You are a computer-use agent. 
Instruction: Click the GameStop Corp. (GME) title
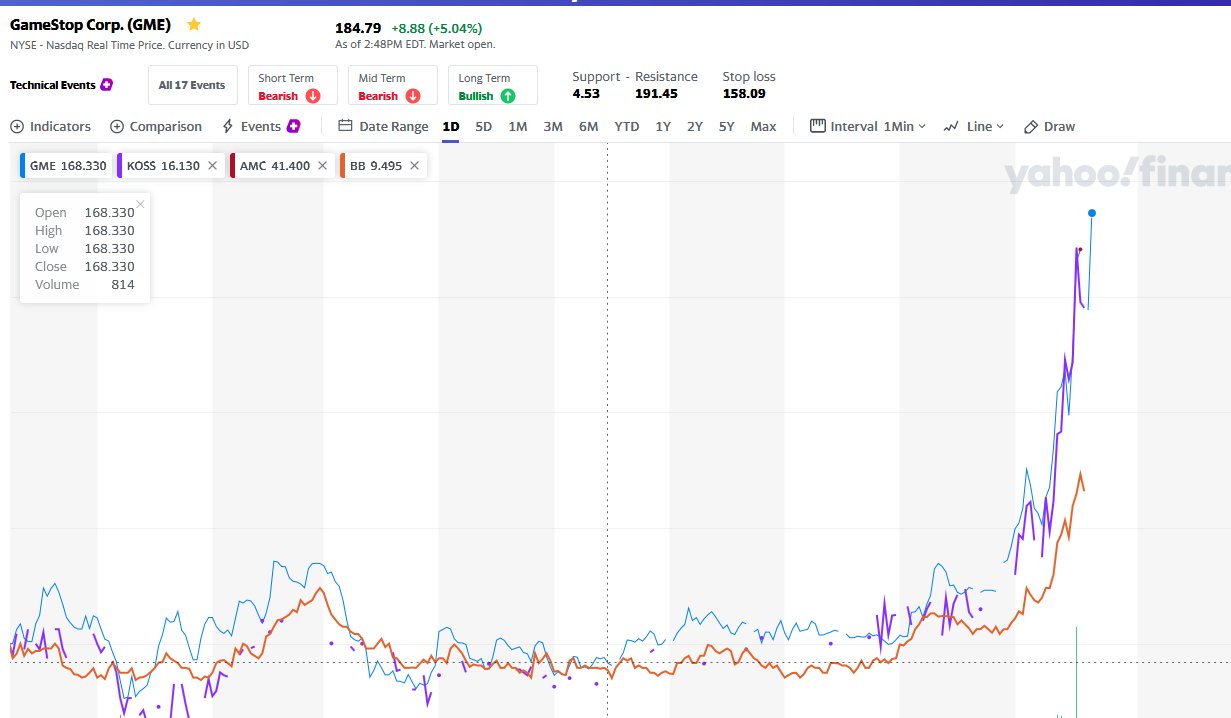[x=90, y=24]
